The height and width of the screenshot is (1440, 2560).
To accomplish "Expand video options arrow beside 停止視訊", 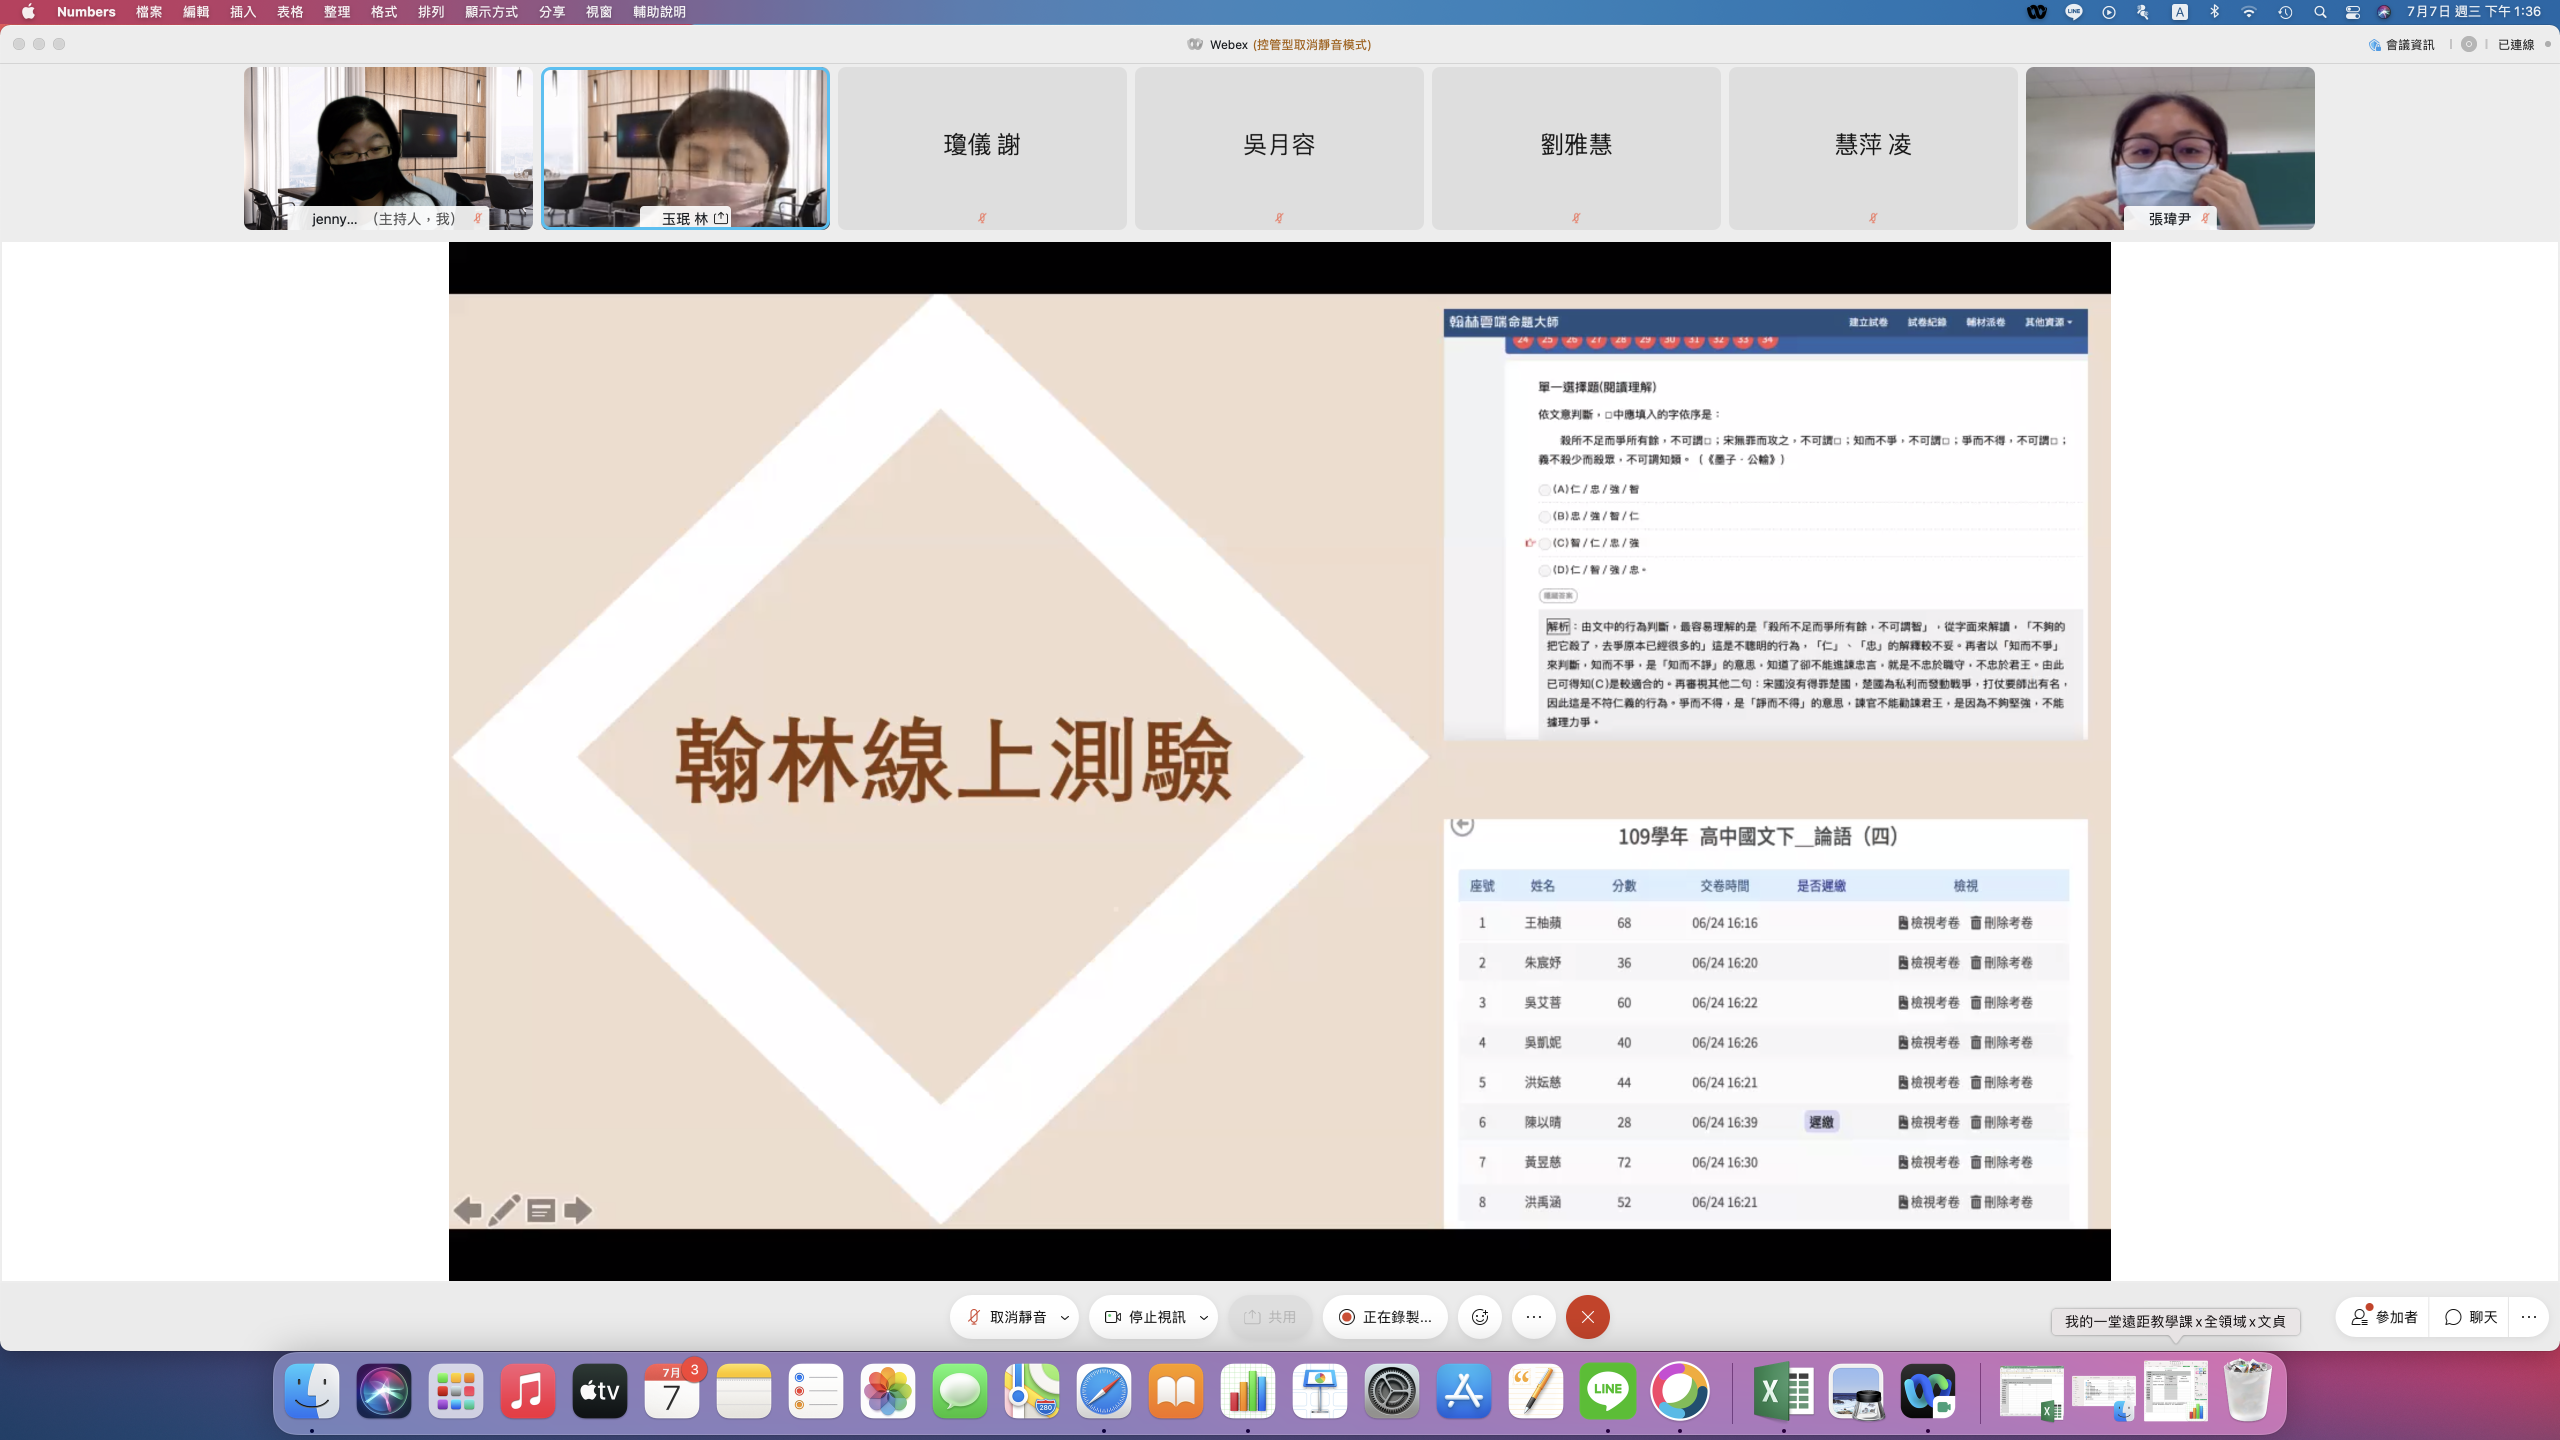I will point(1204,1317).
